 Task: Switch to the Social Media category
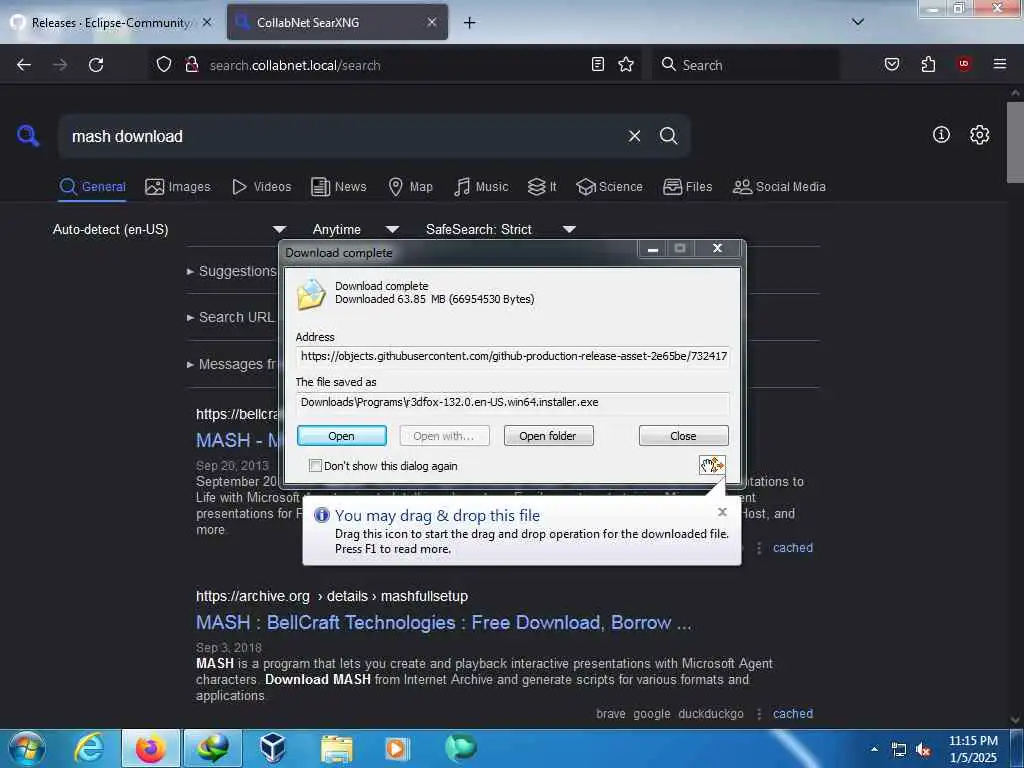779,187
